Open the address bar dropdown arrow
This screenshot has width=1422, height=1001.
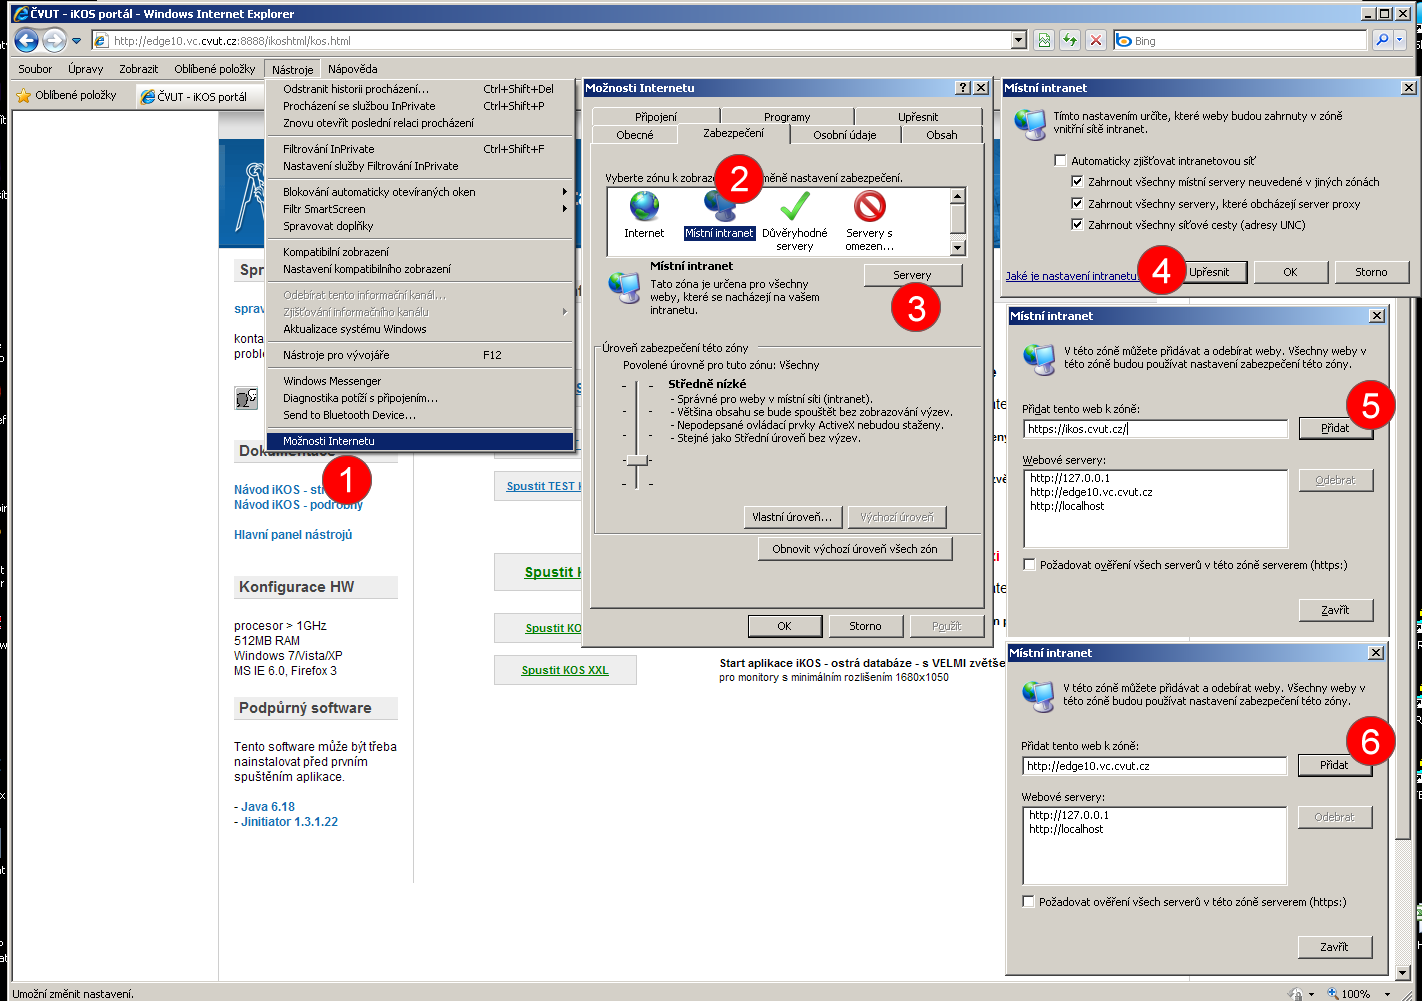[x=1019, y=40]
